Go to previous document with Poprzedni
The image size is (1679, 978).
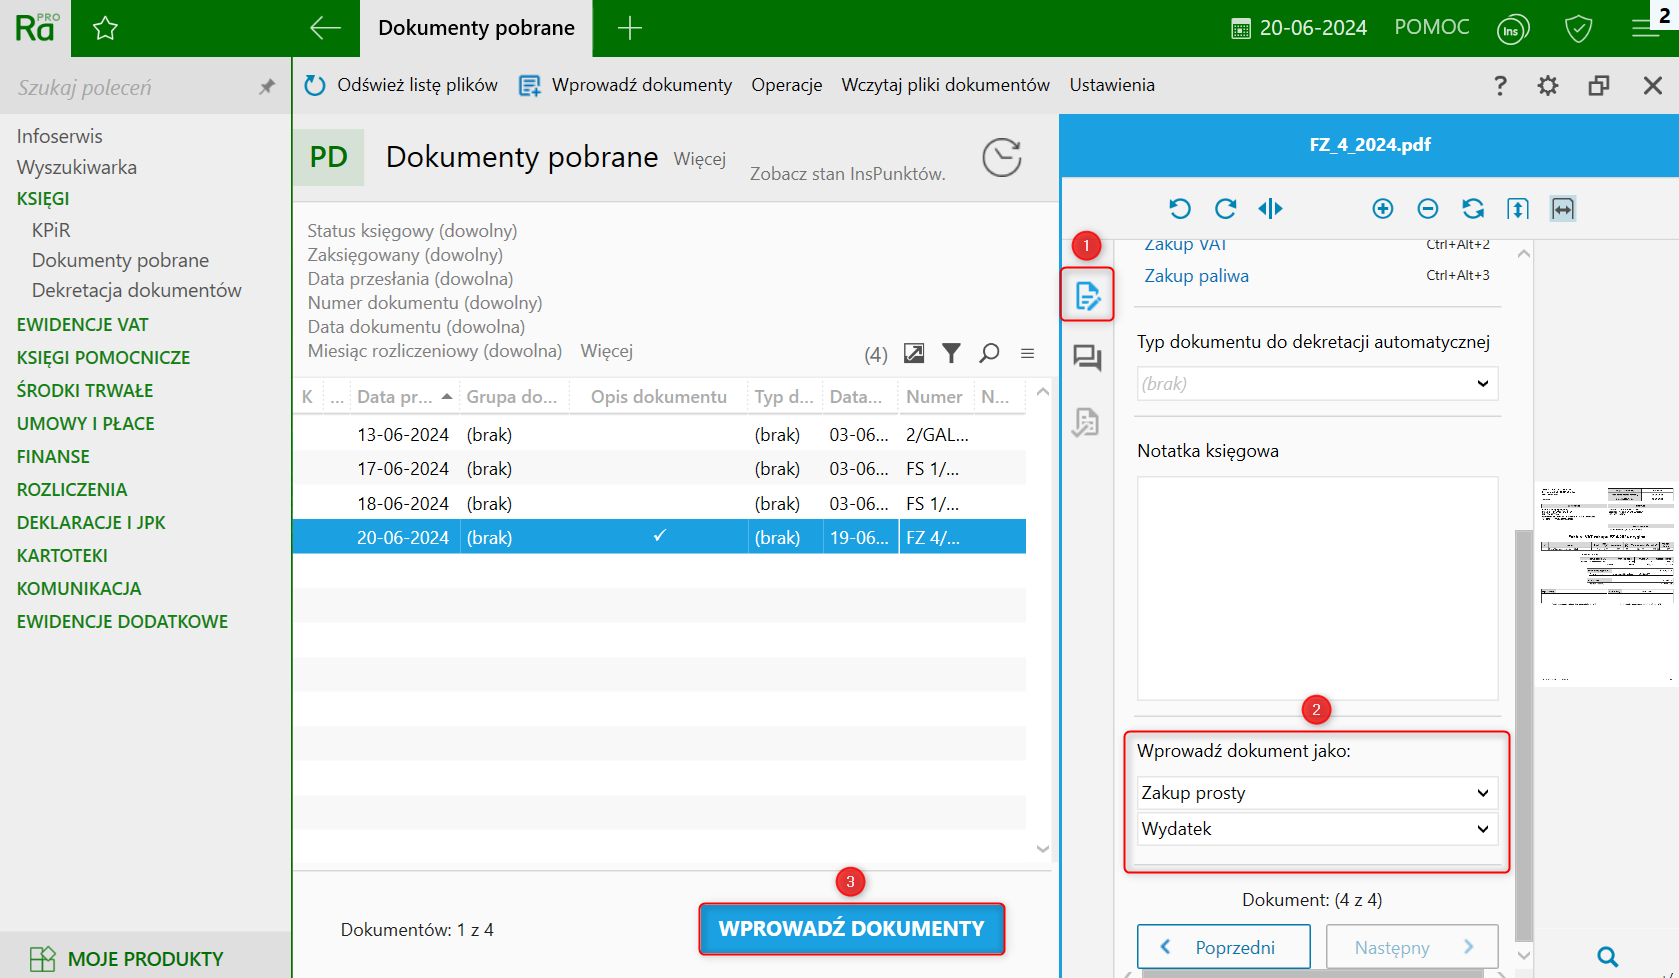[1223, 947]
